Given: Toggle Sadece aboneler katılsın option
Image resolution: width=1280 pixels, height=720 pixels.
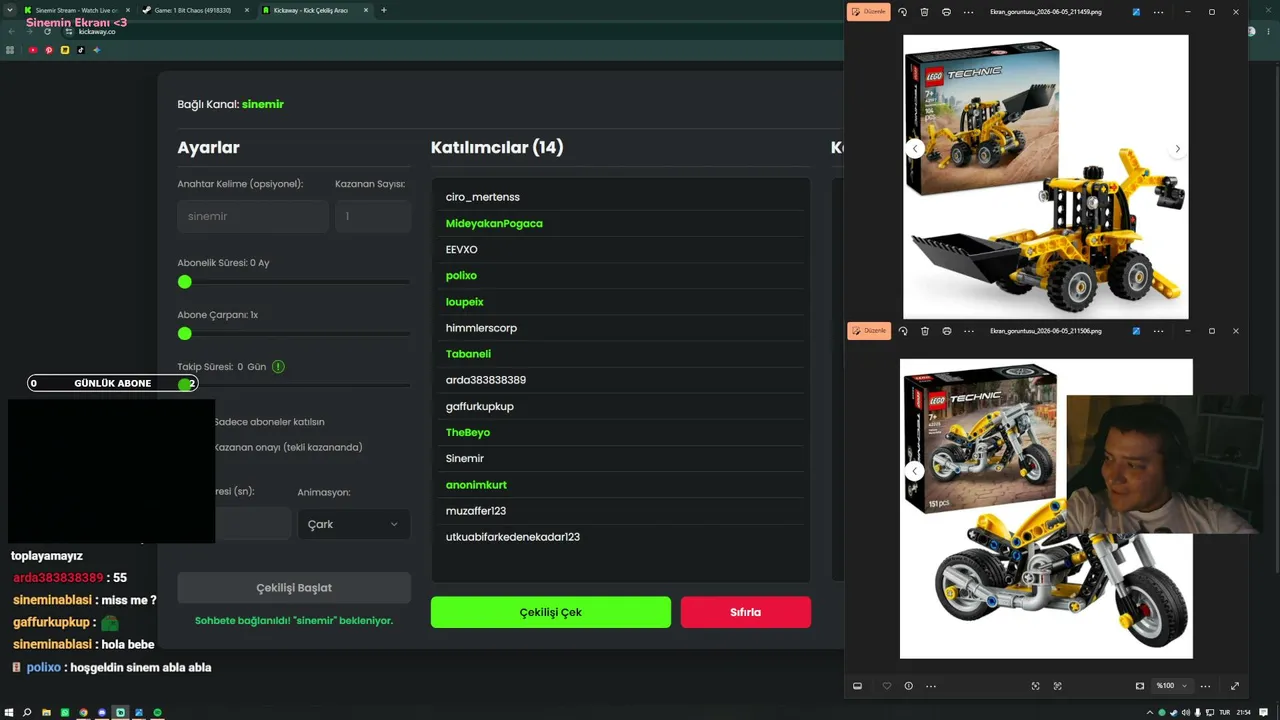Looking at the screenshot, I should [268, 422].
